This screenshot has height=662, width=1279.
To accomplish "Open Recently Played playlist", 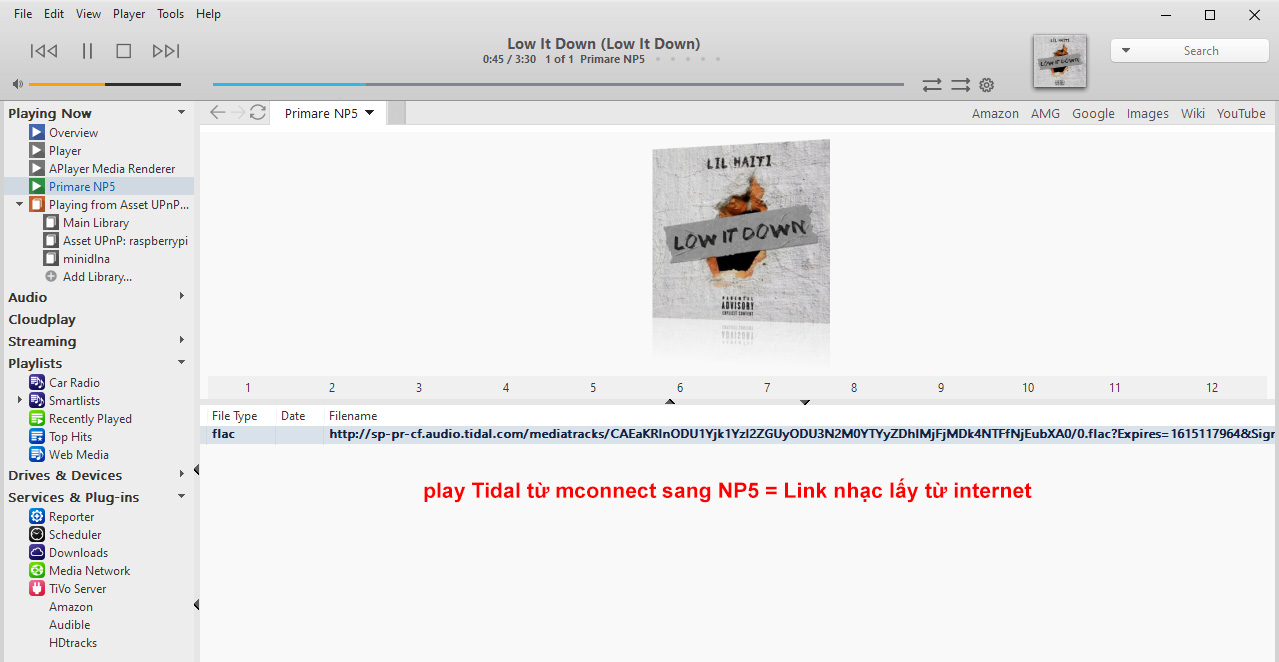I will (x=90, y=419).
